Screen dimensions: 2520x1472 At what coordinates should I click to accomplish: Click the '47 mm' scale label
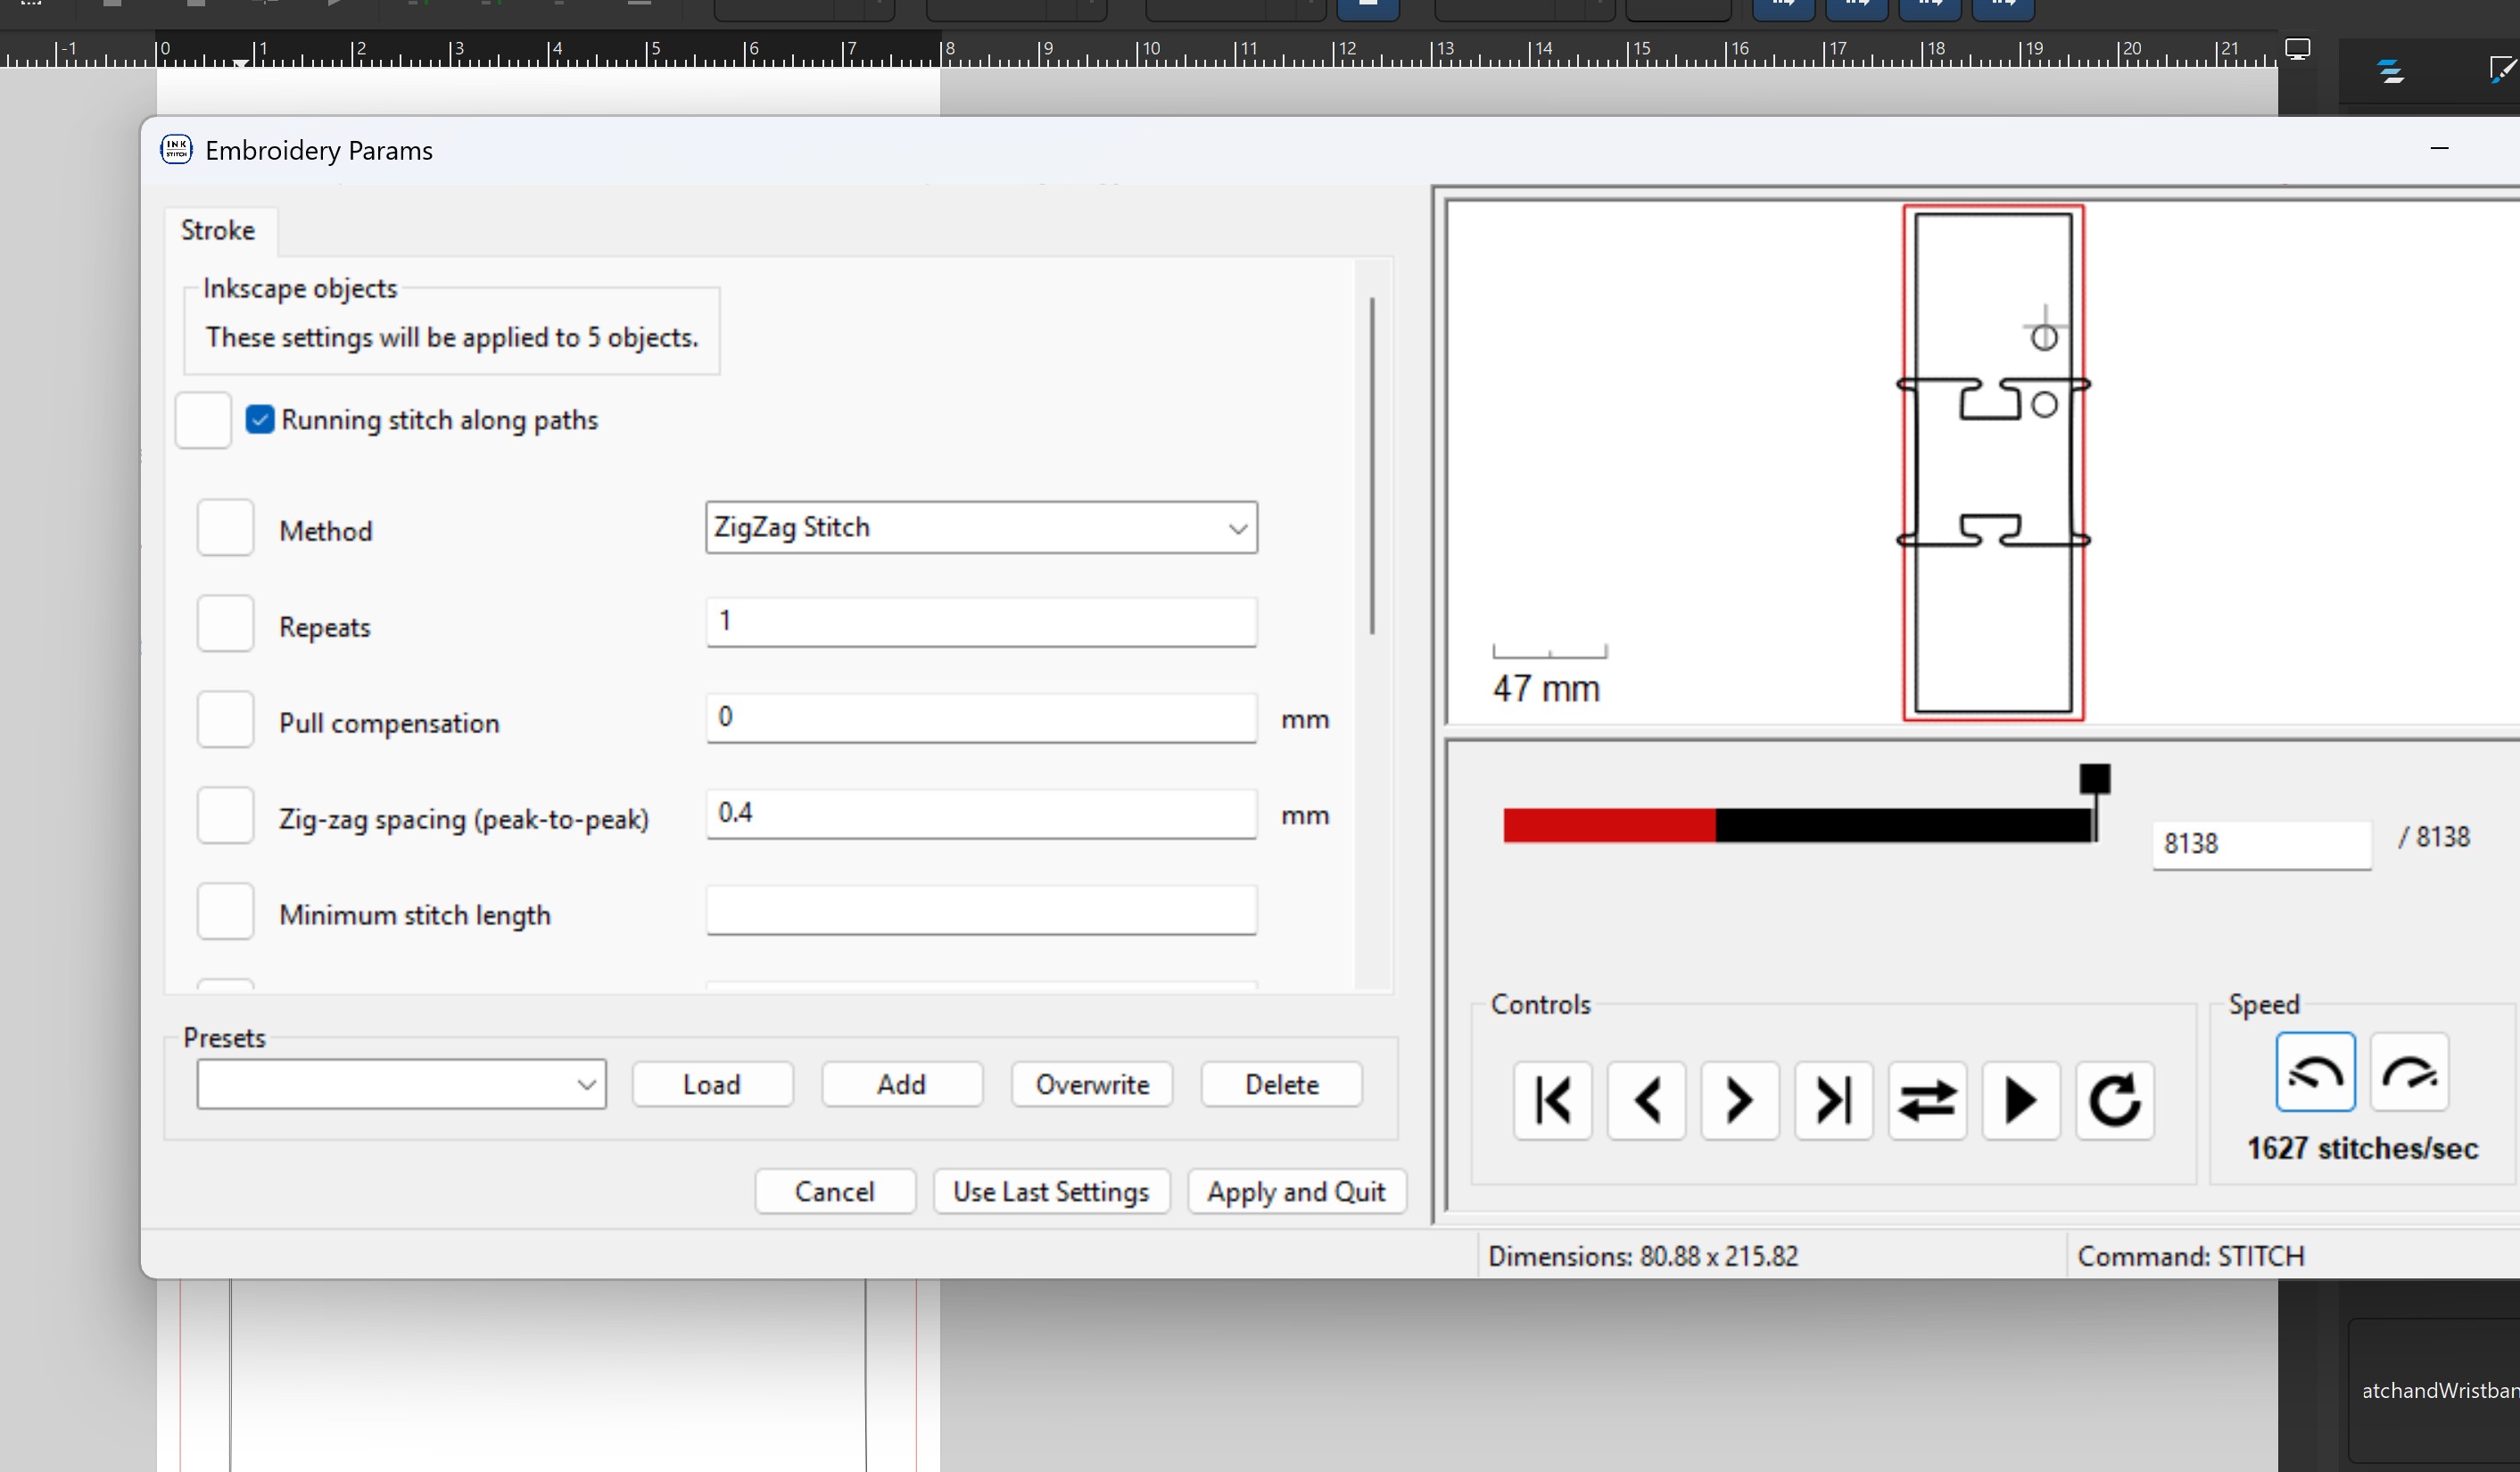1546,689
